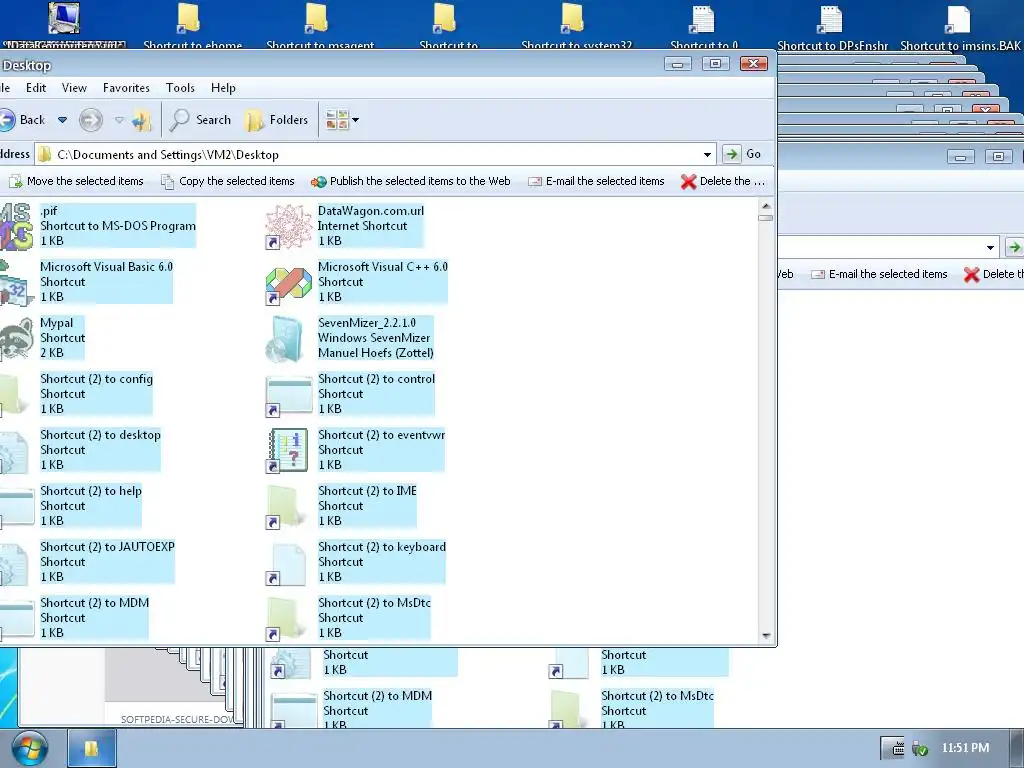Select Microsoft Visual C++ 6.0 icon
The width and height of the screenshot is (1024, 768).
[288, 282]
